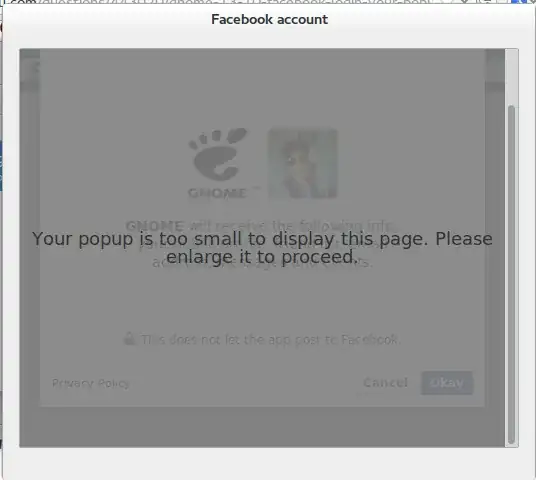Cancel the Facebook authorization
The width and height of the screenshot is (536, 480).
pyautogui.click(x=386, y=382)
